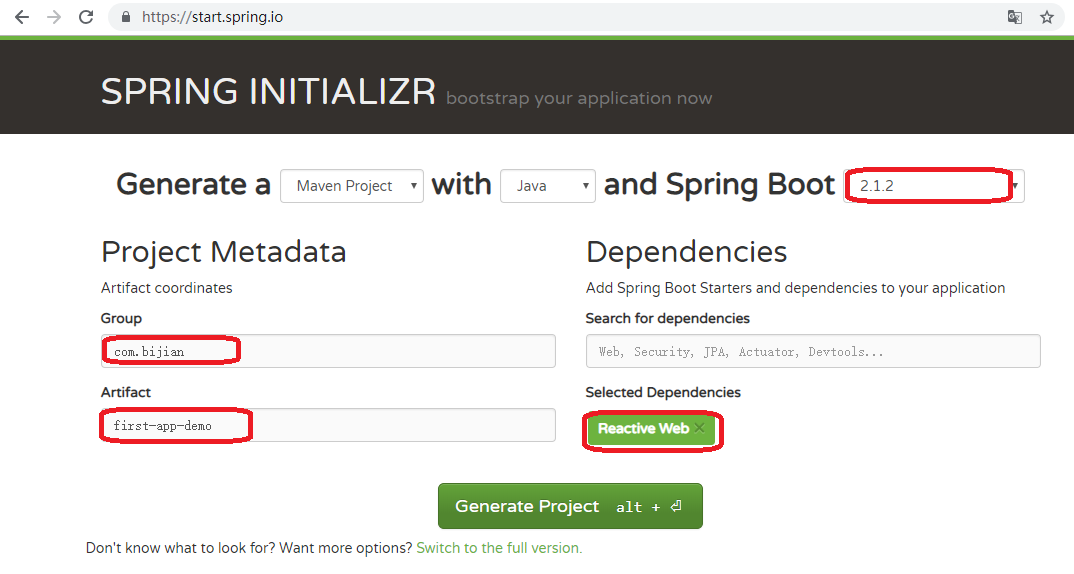
Task: Click the browser address bar URL
Action: click(213, 17)
